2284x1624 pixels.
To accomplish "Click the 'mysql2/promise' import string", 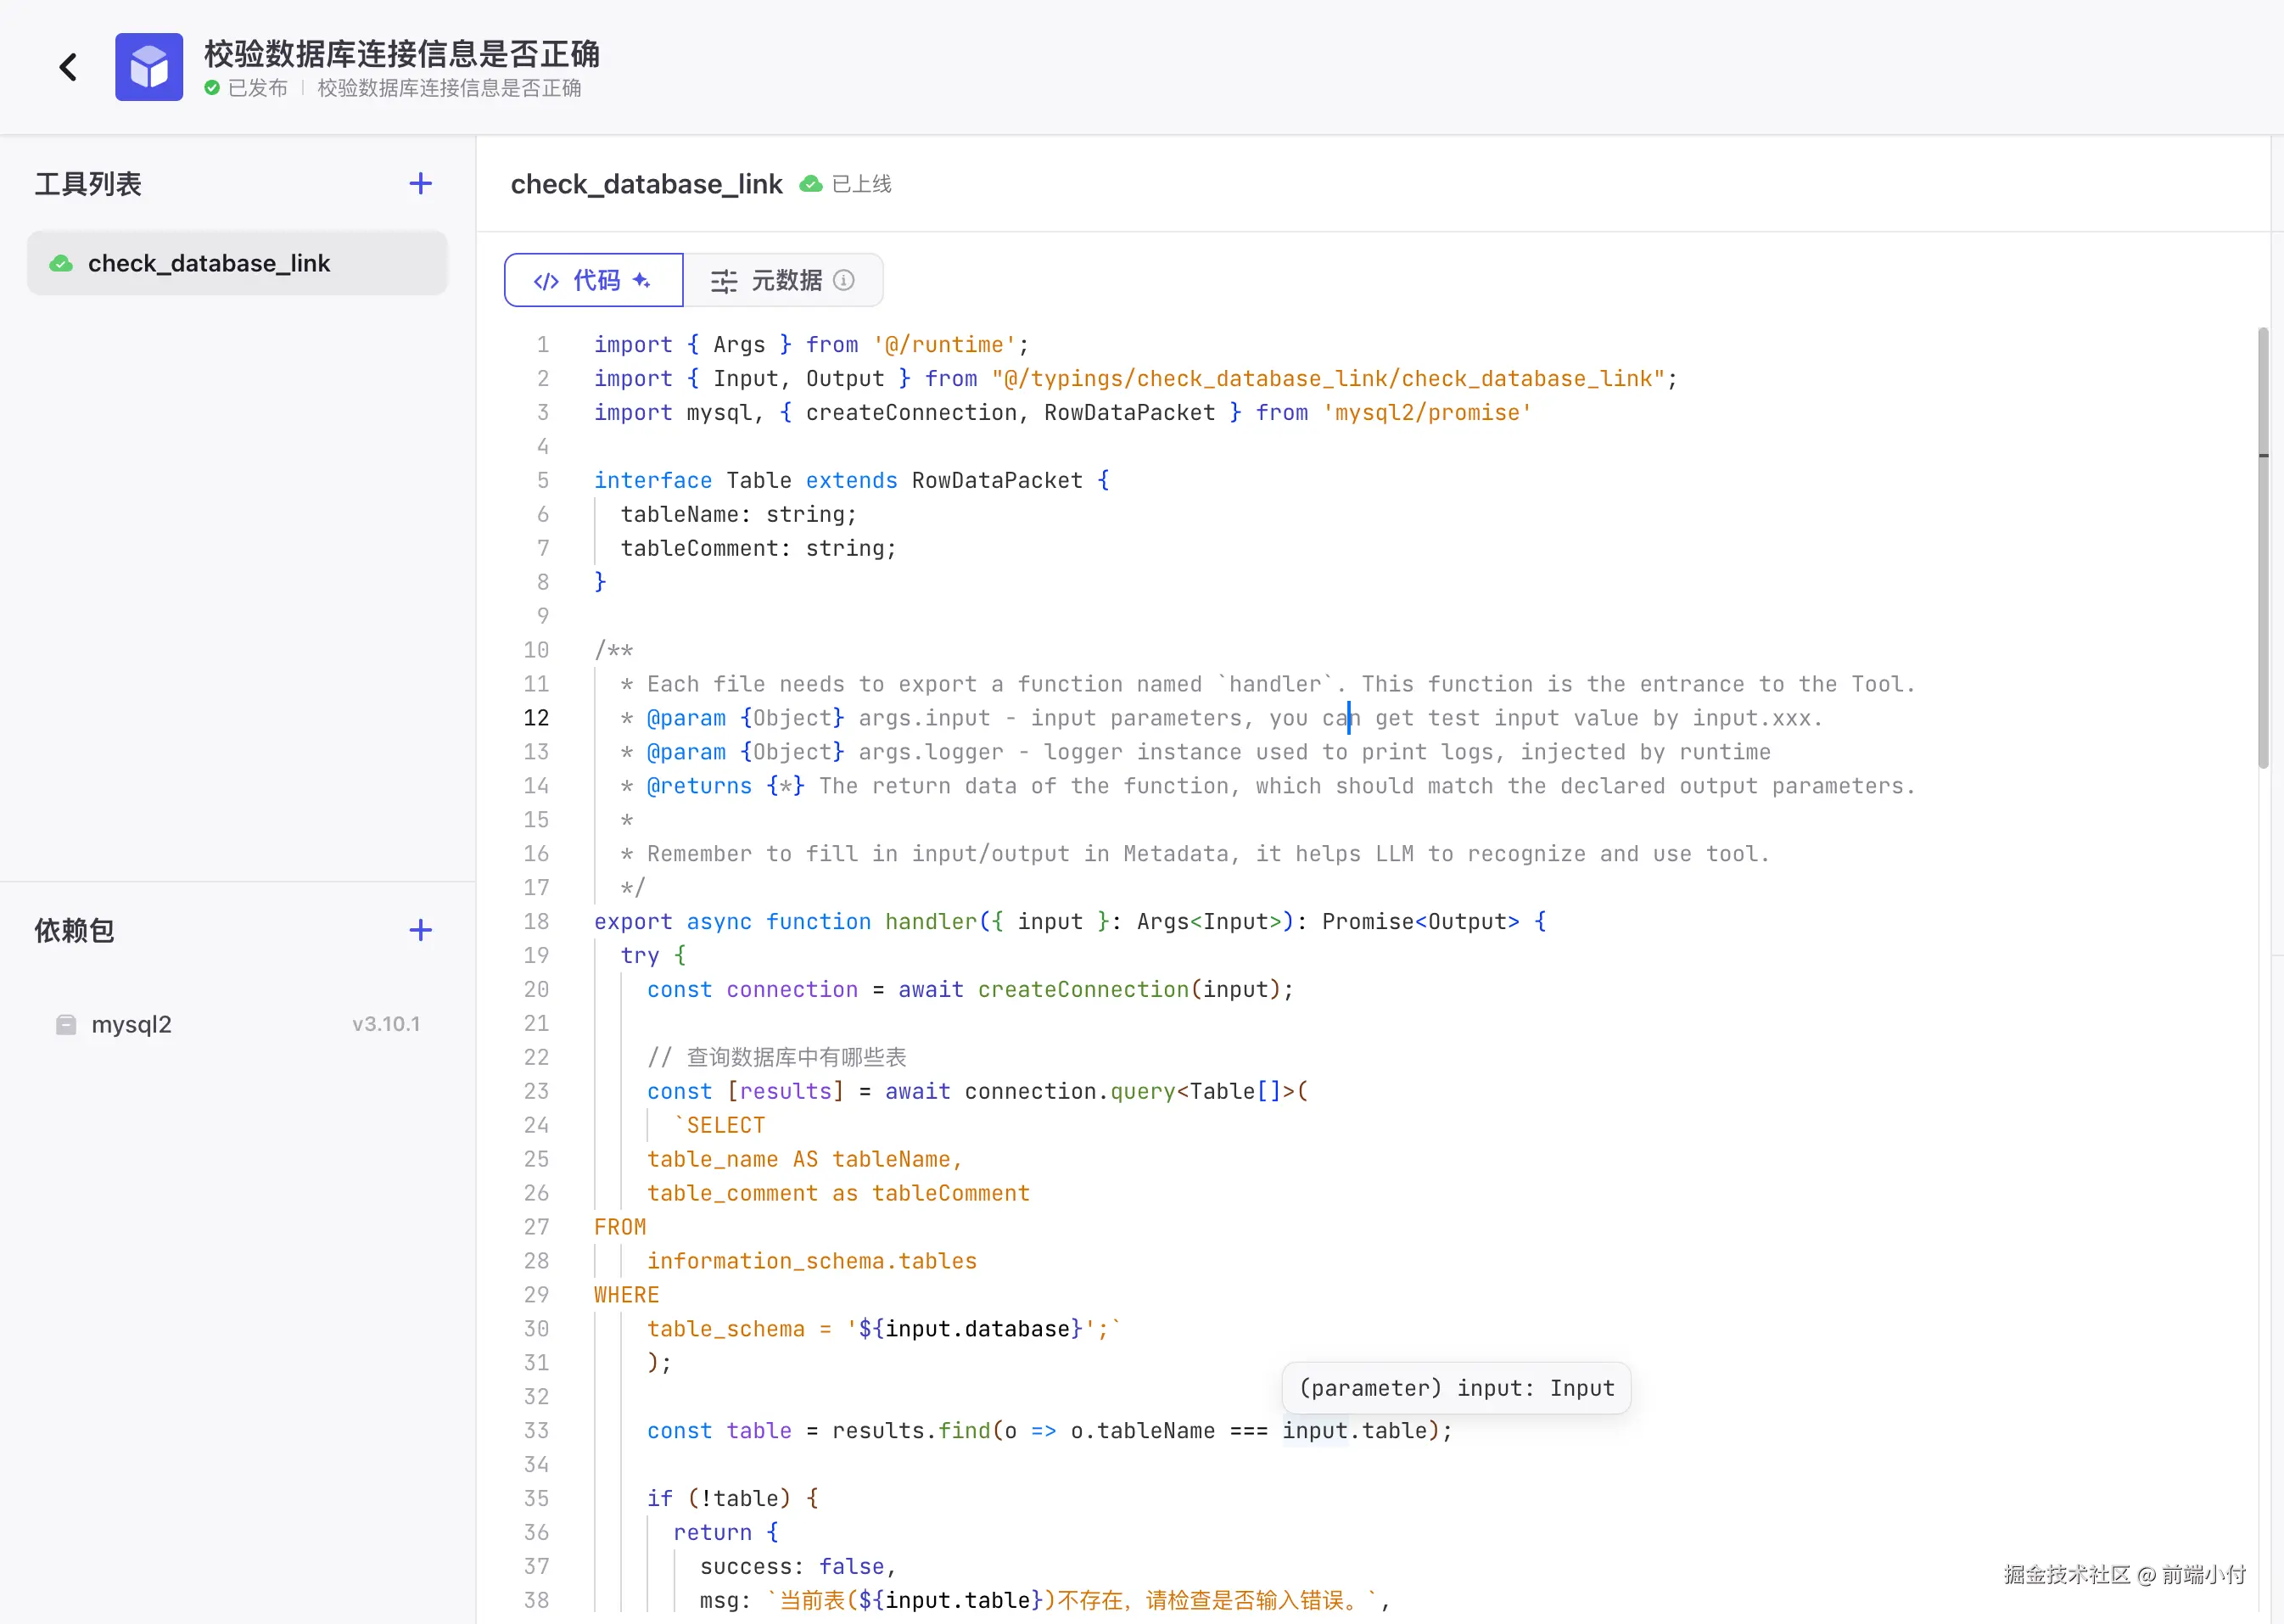I will pos(1427,412).
